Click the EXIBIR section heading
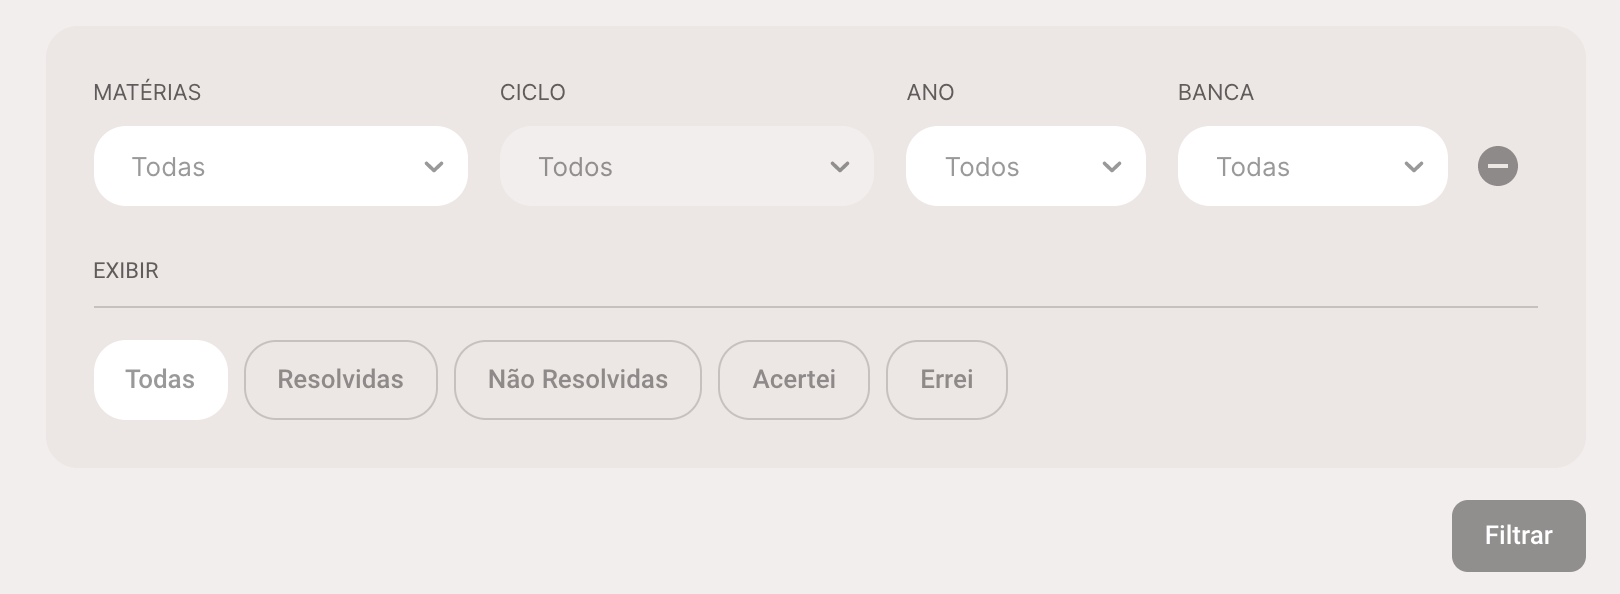The image size is (1620, 594). [x=126, y=271]
